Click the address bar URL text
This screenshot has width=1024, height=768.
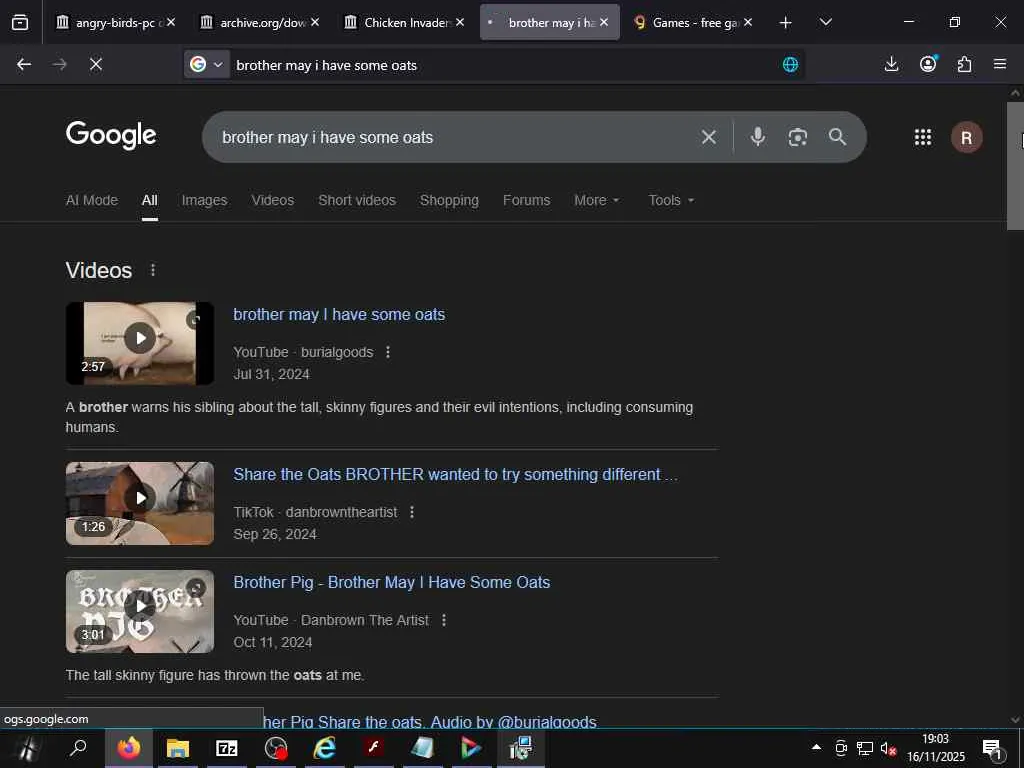(327, 65)
